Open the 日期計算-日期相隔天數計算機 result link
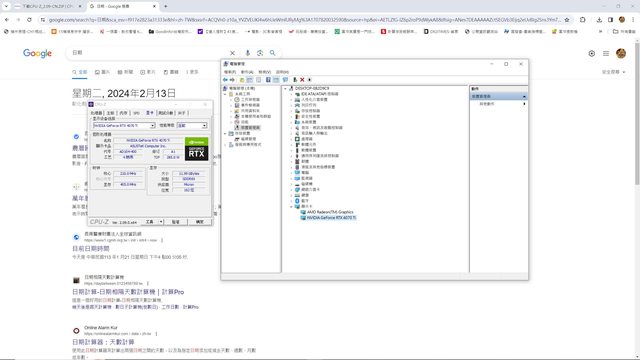This screenshot has width=640, height=360. point(128,292)
